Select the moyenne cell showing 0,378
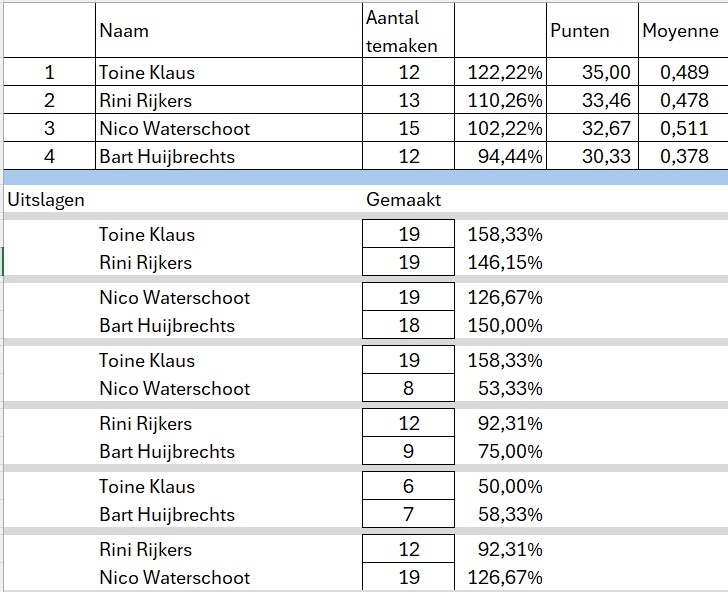Image resolution: width=728 pixels, height=592 pixels. coord(685,156)
